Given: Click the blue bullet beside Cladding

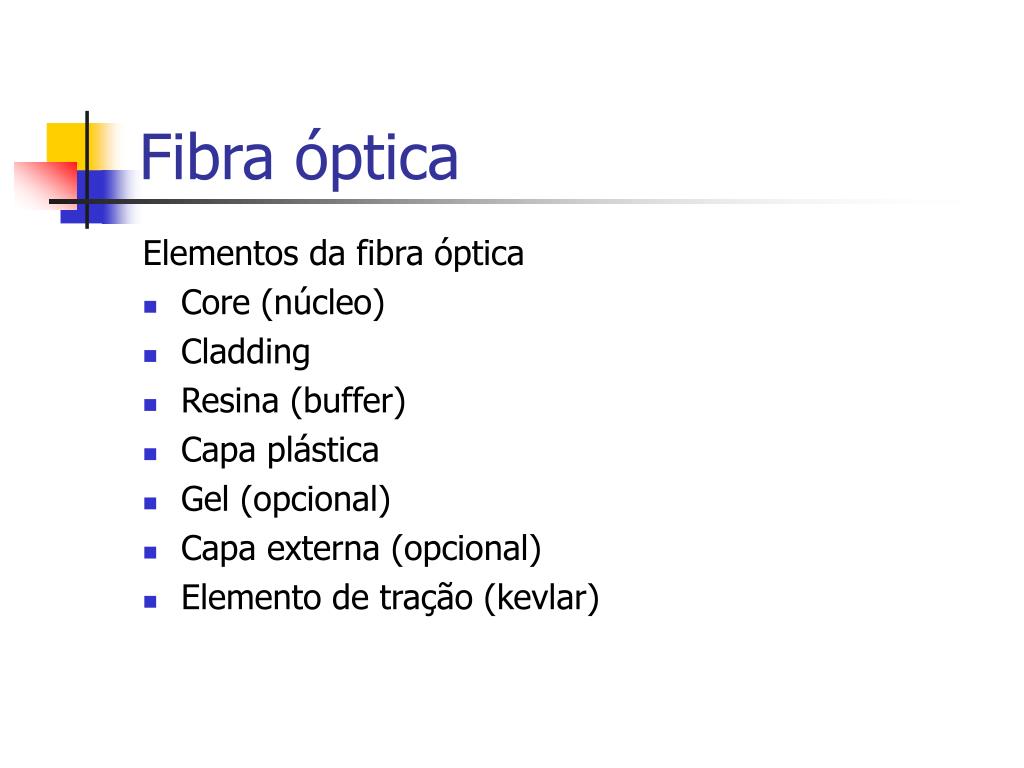Looking at the screenshot, I should pyautogui.click(x=150, y=356).
